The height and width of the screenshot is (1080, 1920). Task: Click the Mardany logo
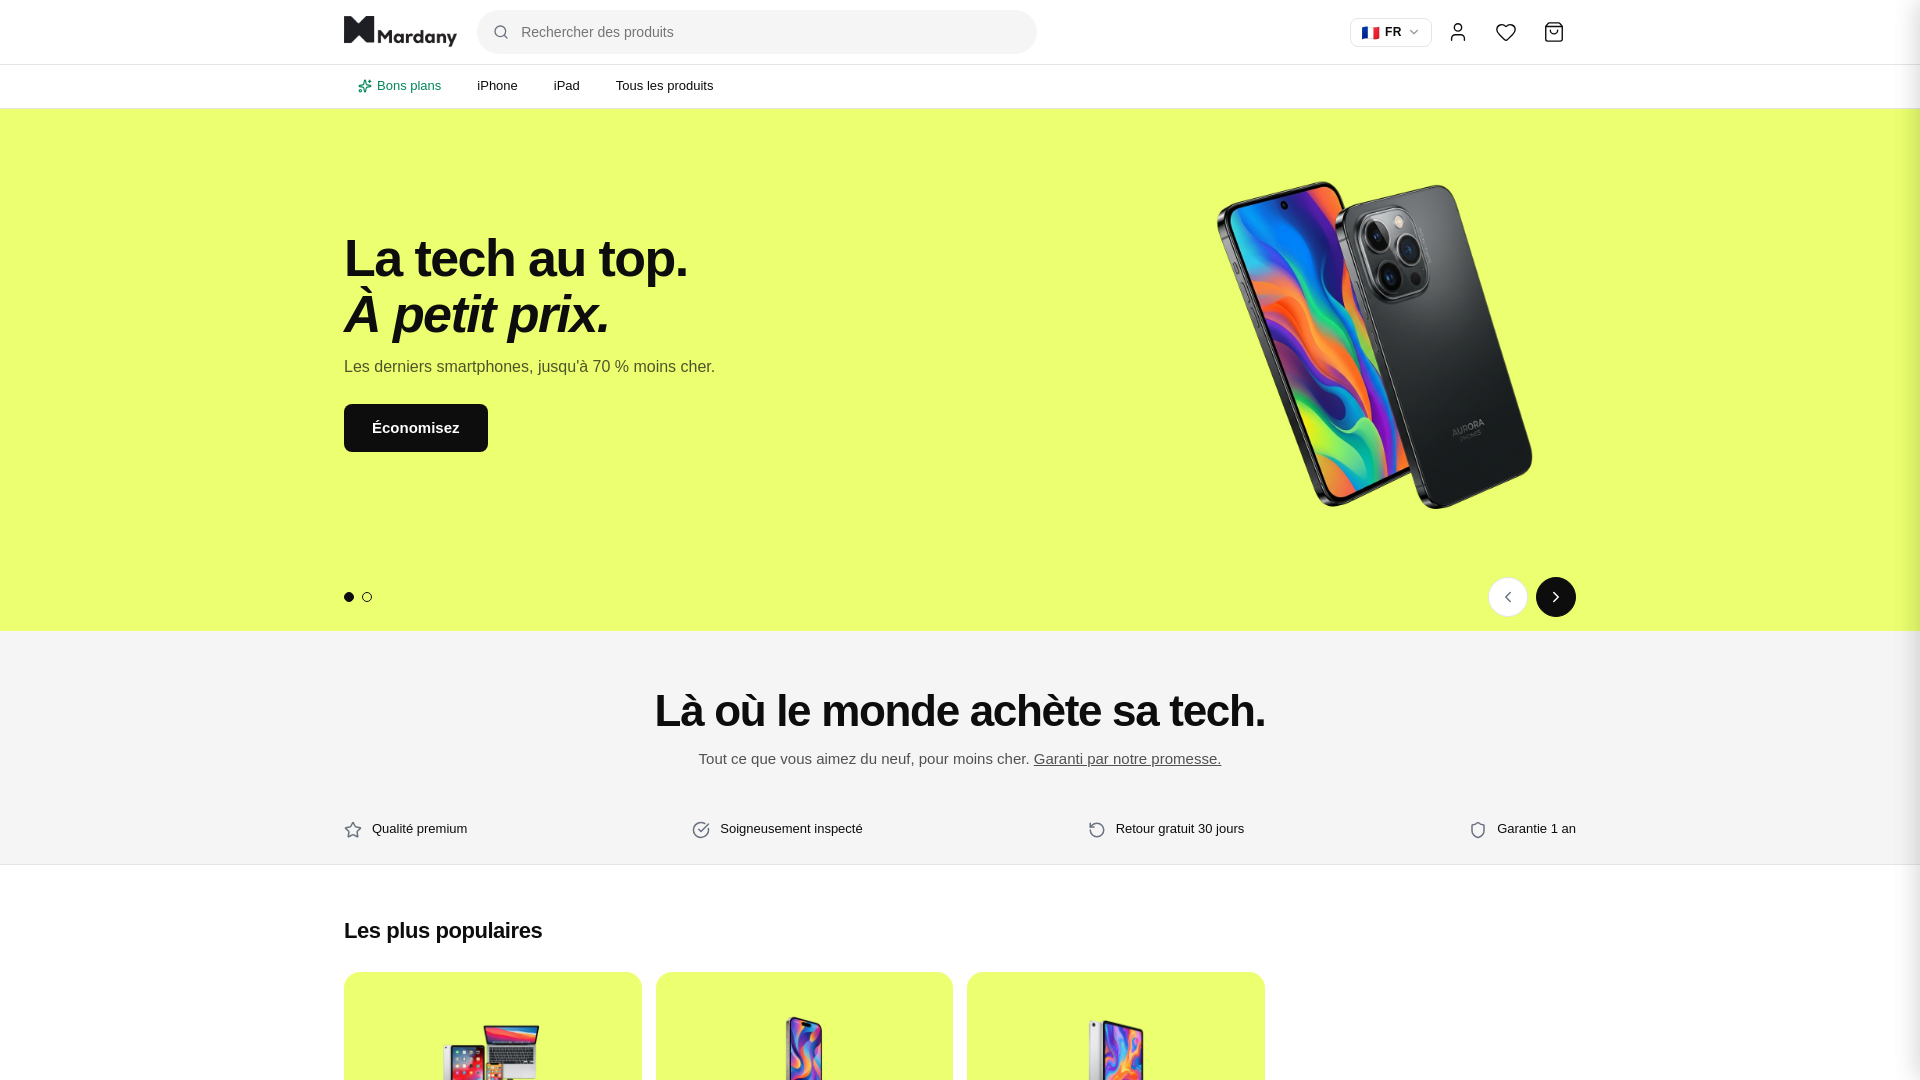point(400,32)
